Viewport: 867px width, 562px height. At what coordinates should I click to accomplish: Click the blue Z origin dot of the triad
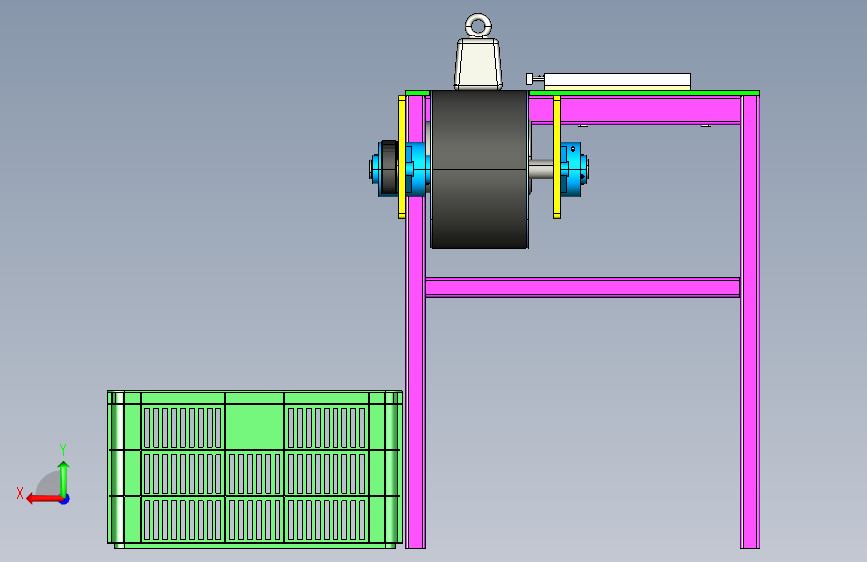(65, 499)
